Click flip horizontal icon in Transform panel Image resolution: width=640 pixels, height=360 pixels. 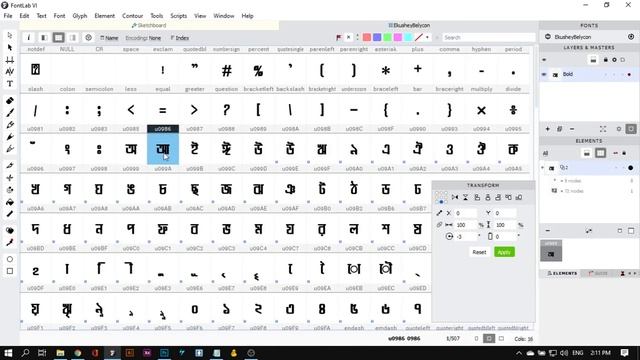[455, 198]
